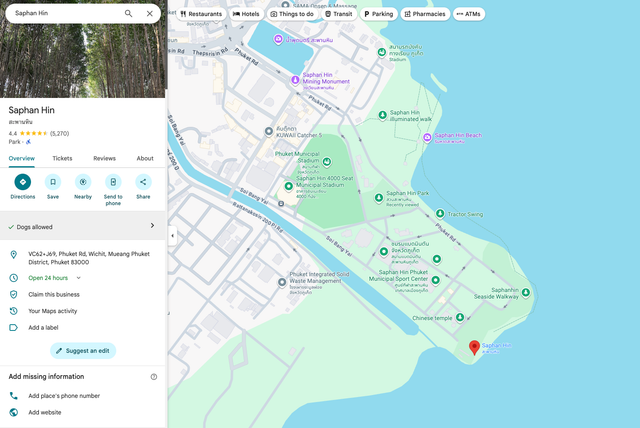Switch to the Overview tab
Viewport: 640px width, 428px height.
[x=22, y=158]
